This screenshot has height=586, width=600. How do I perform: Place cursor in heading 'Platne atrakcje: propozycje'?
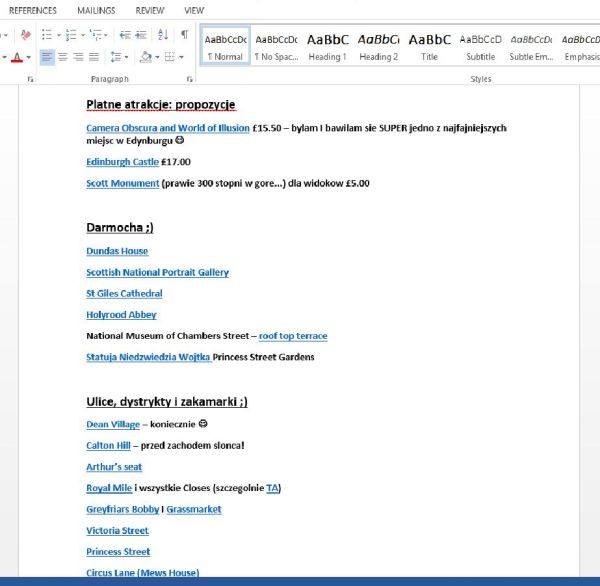point(161,104)
